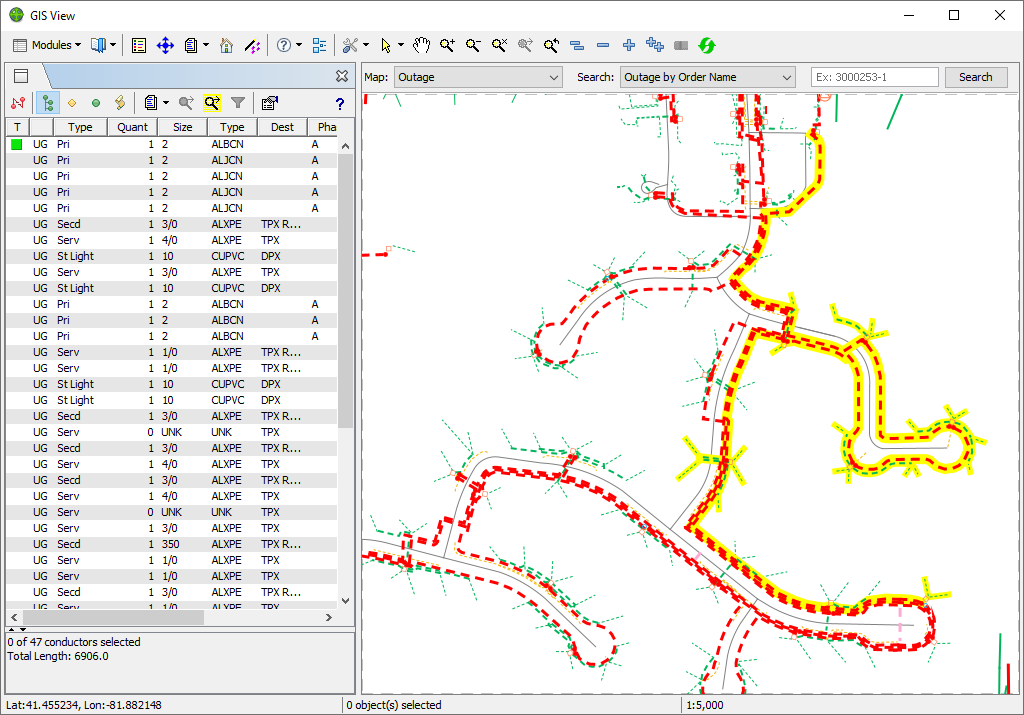Toggle the green circle button
This screenshot has width=1024, height=715.
(x=96, y=103)
